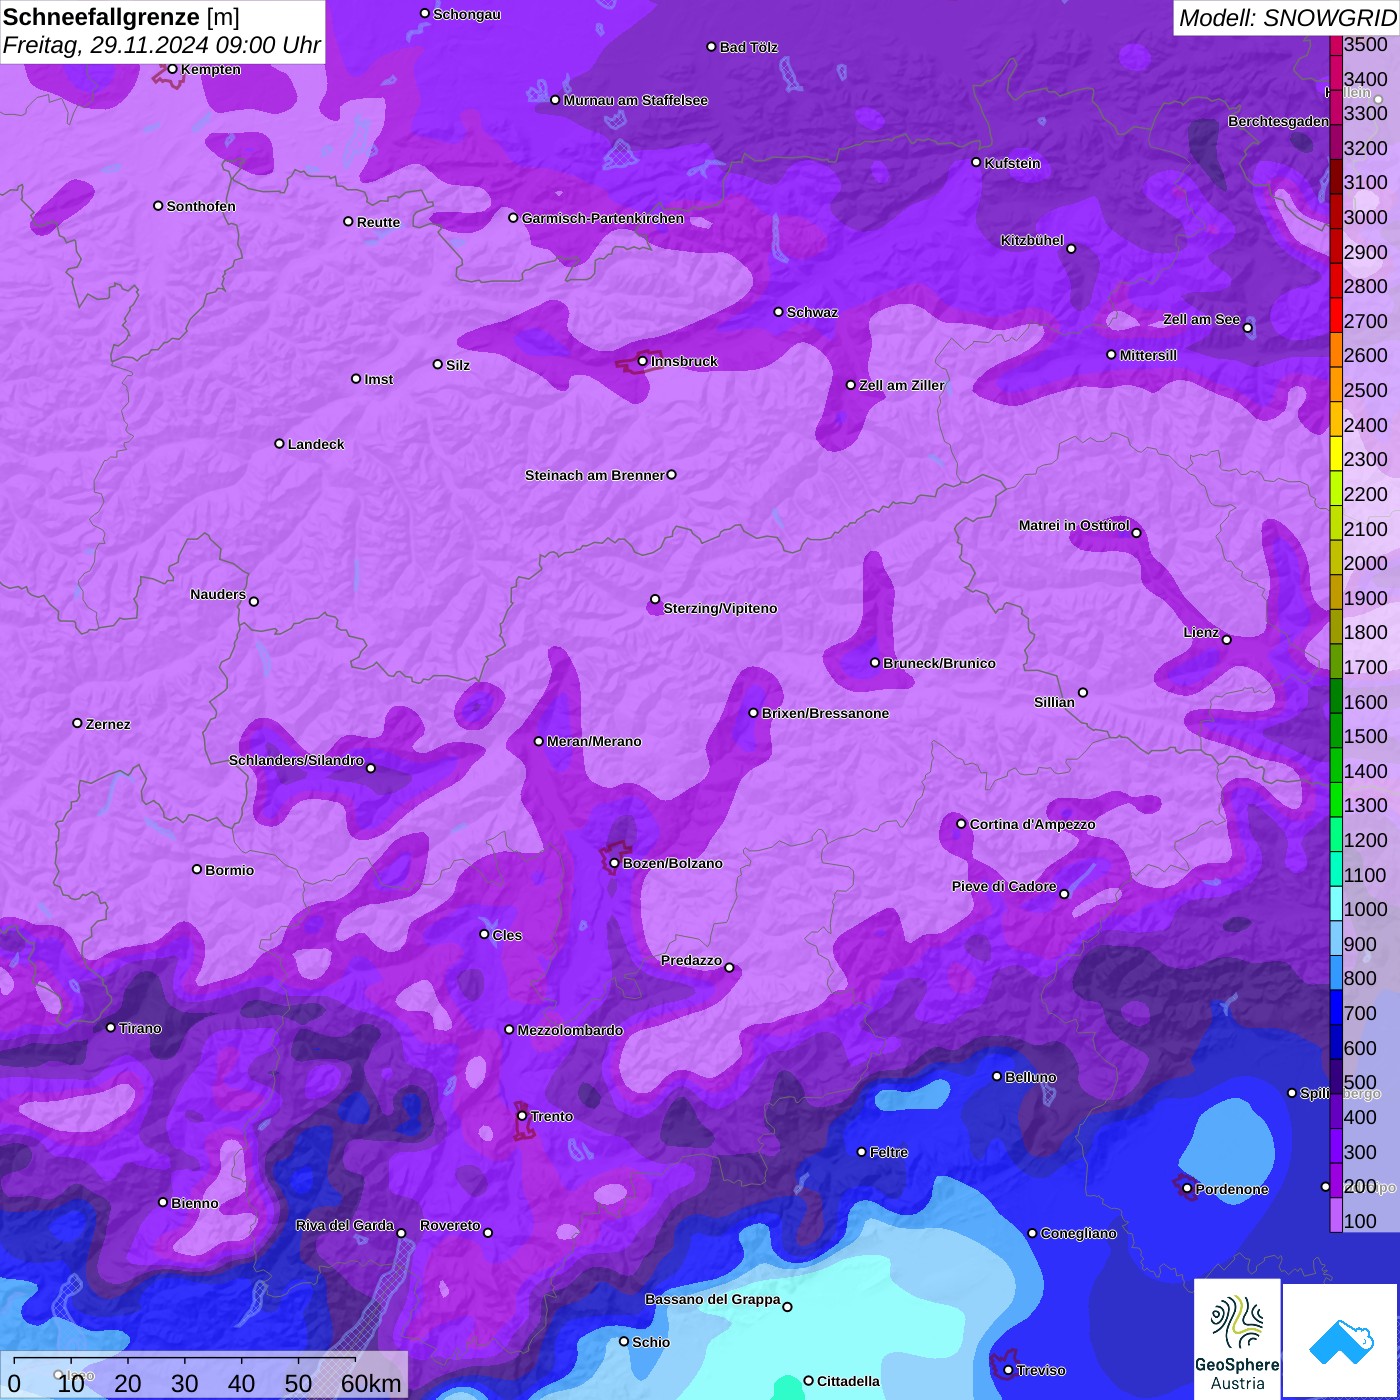Click the Steinach am Brenner label
Image resolution: width=1400 pixels, height=1400 pixels.
(x=594, y=475)
